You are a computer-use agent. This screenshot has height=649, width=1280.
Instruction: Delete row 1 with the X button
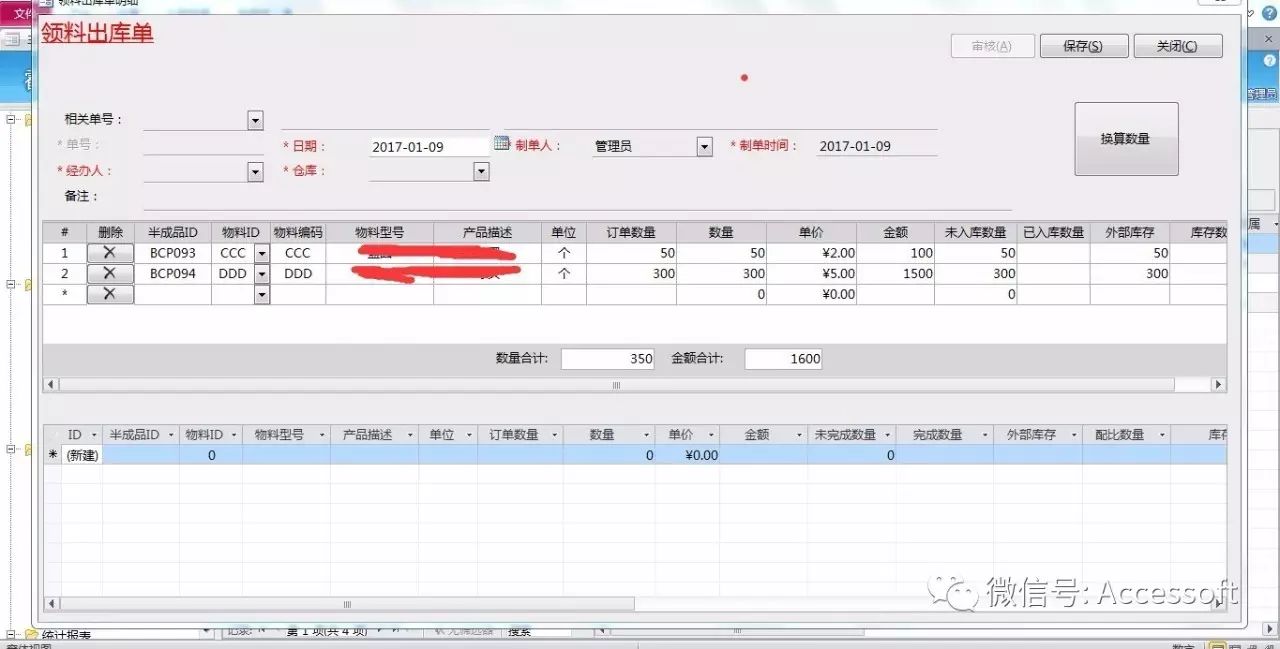pyautogui.click(x=110, y=253)
